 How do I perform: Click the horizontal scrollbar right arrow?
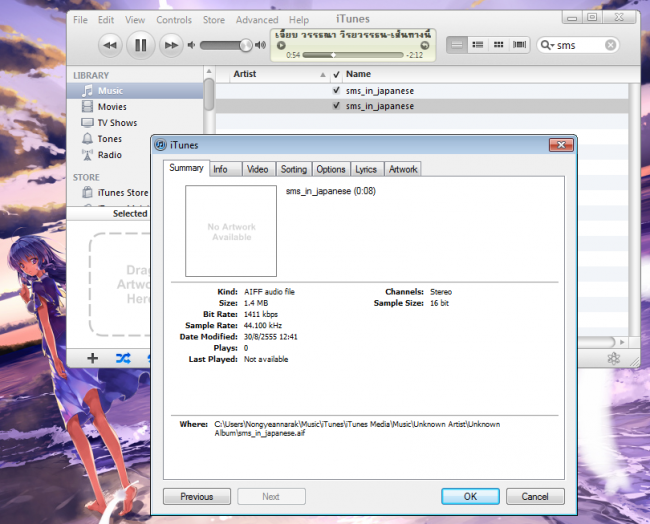pos(622,342)
